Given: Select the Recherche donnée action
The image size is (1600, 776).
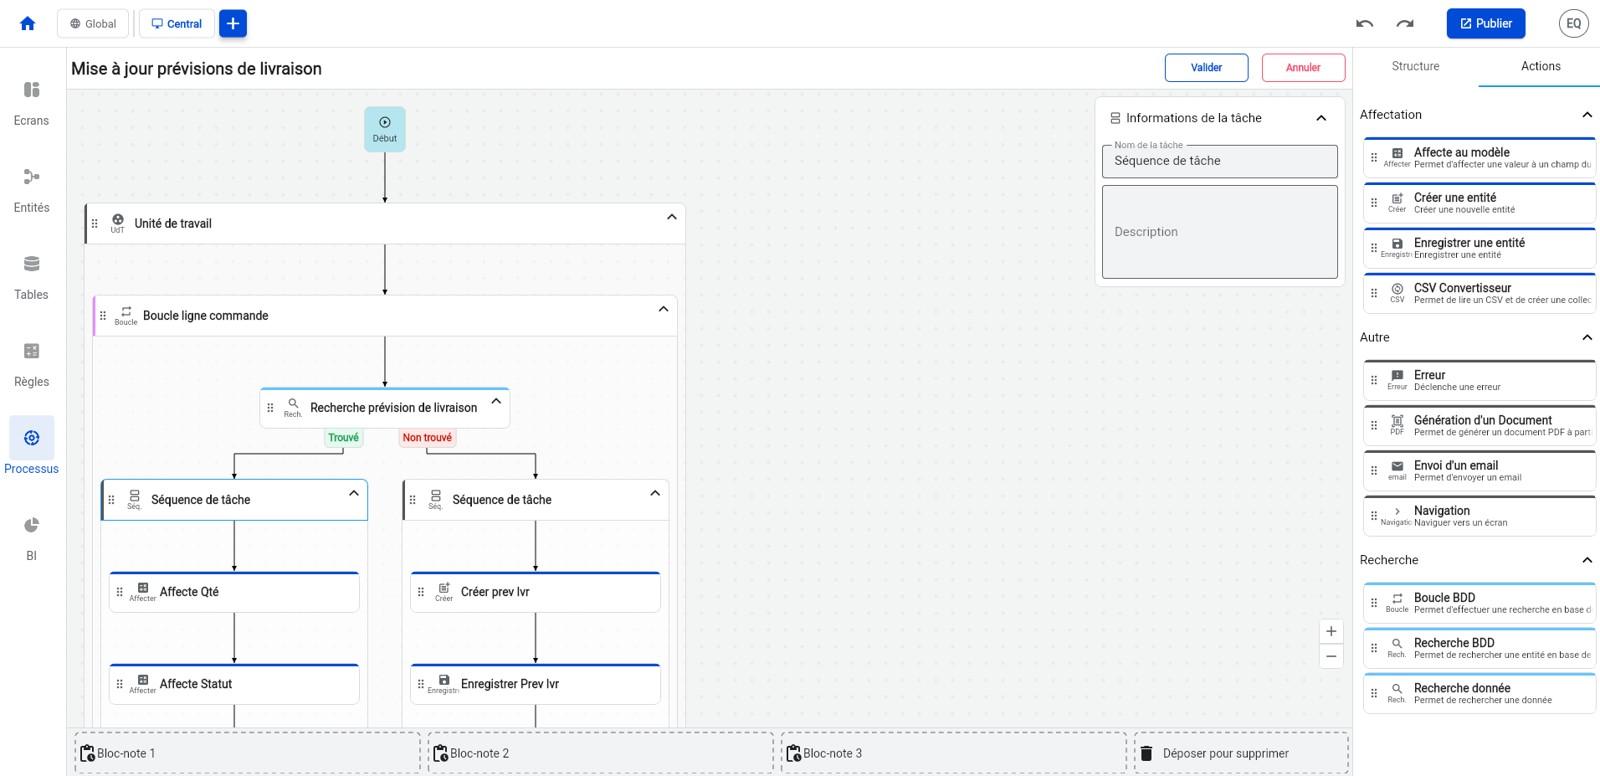Looking at the screenshot, I should coord(1479,693).
